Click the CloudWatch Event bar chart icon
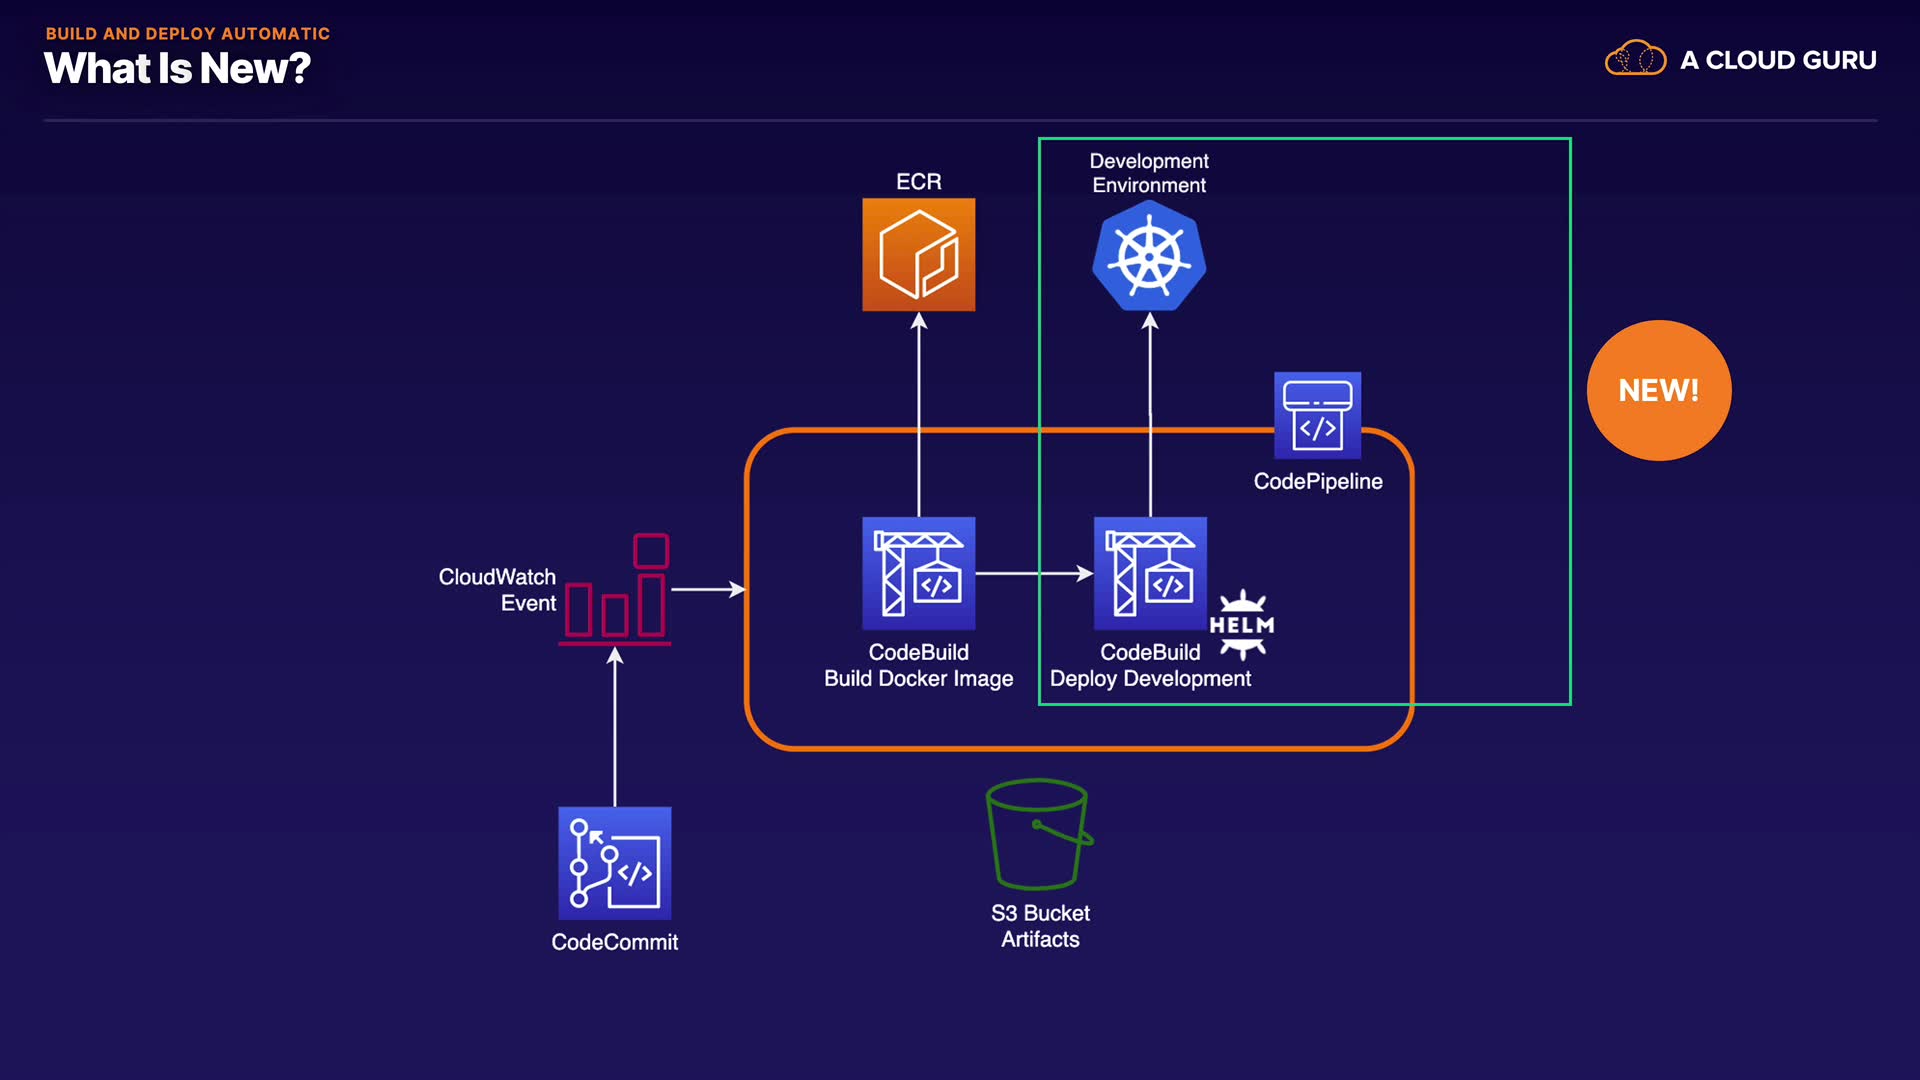 tap(615, 590)
